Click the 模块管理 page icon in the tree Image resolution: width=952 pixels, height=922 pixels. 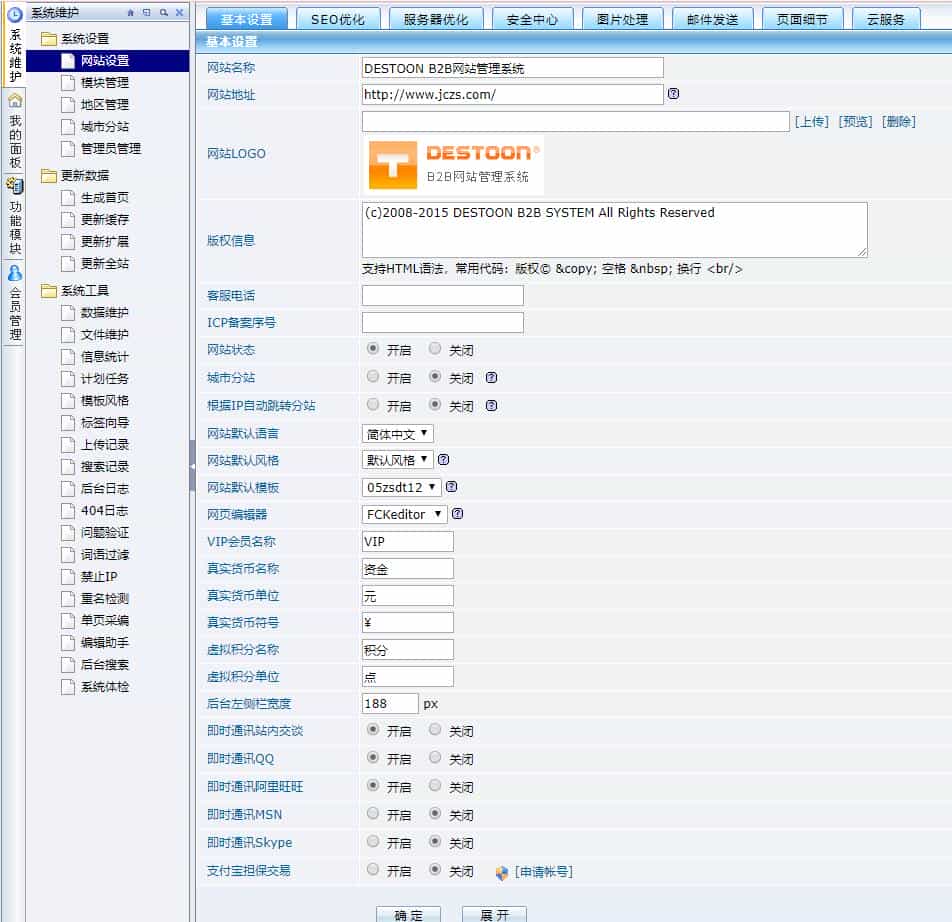[68, 83]
